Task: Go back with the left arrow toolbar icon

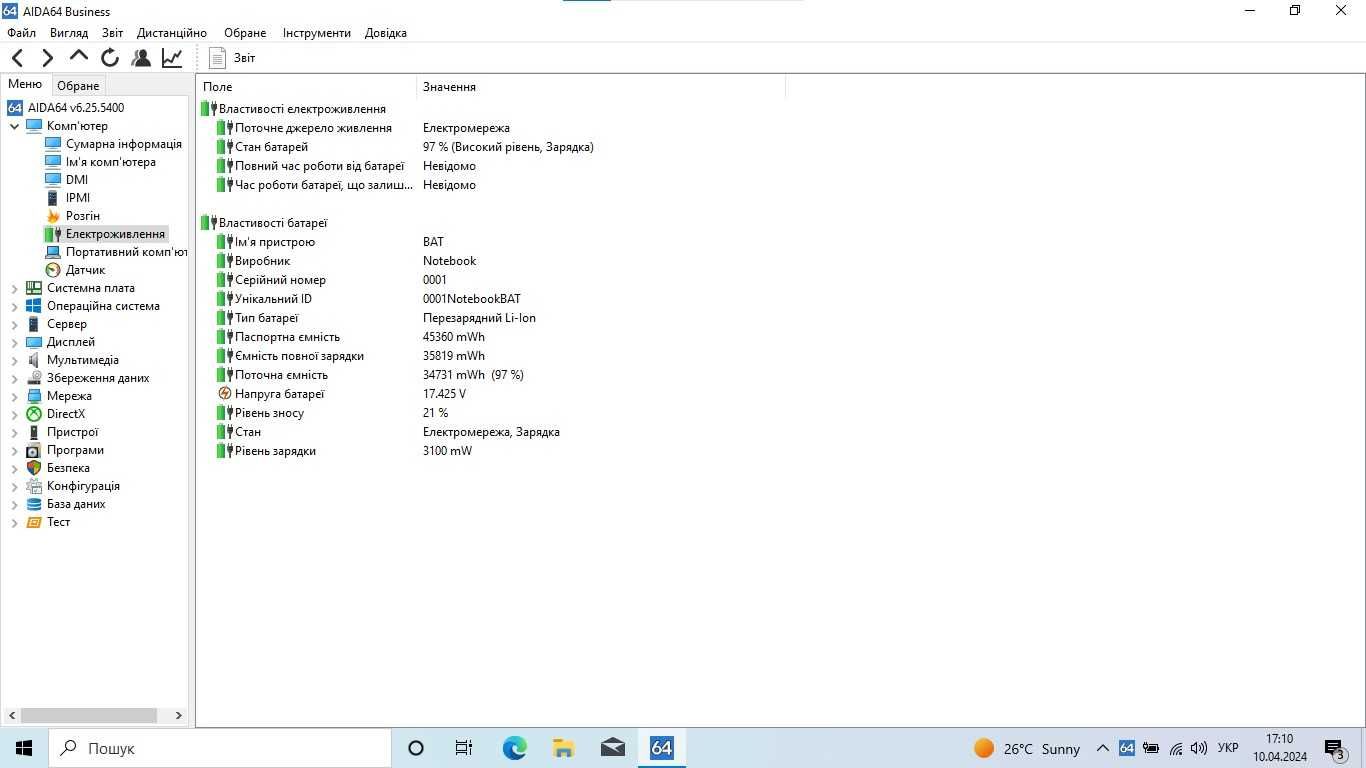Action: [17, 58]
